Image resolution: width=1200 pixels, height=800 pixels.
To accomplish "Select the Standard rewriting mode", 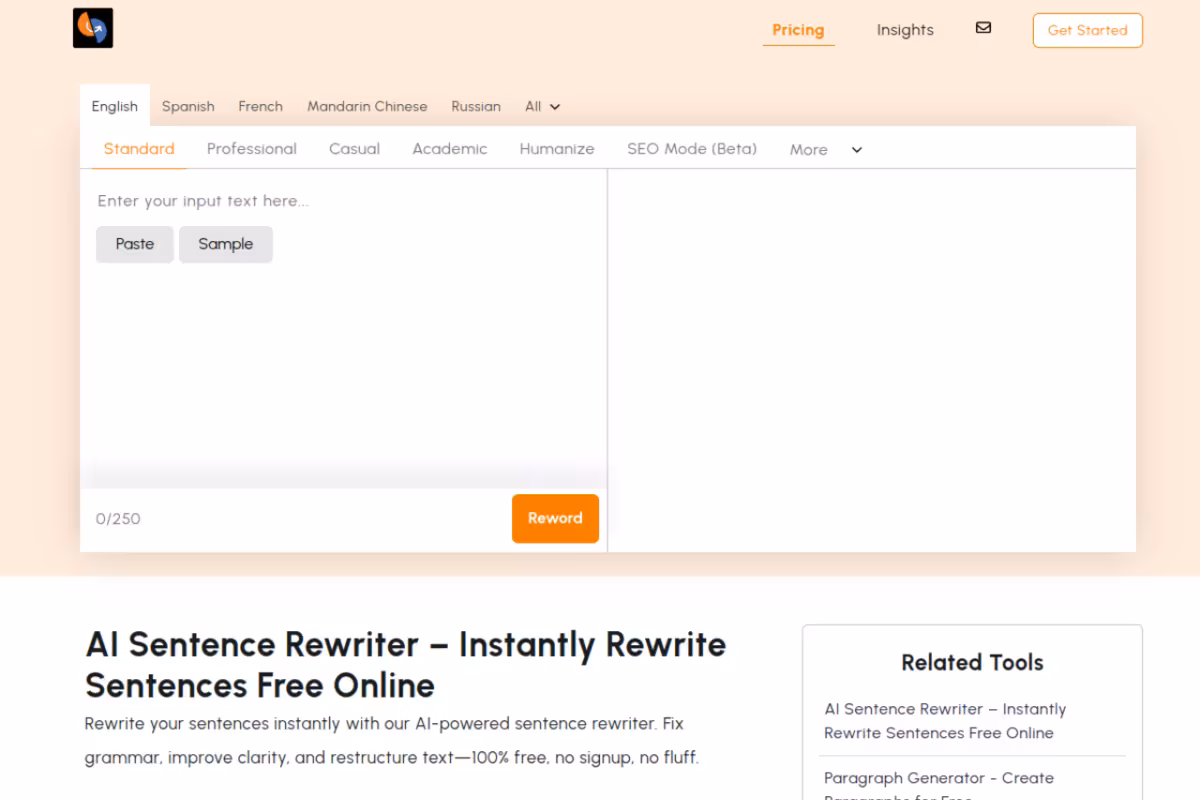I will pos(139,149).
